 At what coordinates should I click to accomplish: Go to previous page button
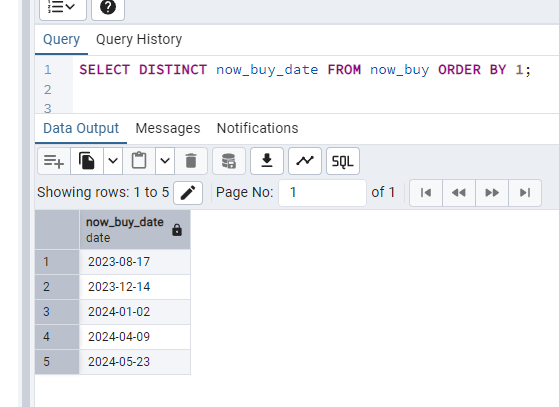pyautogui.click(x=459, y=193)
